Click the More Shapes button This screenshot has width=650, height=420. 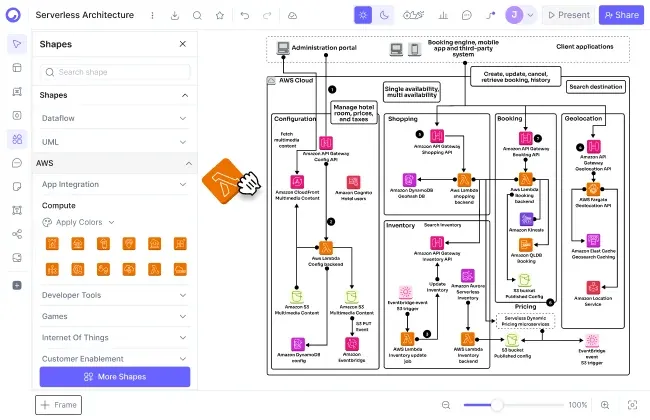tap(115, 377)
